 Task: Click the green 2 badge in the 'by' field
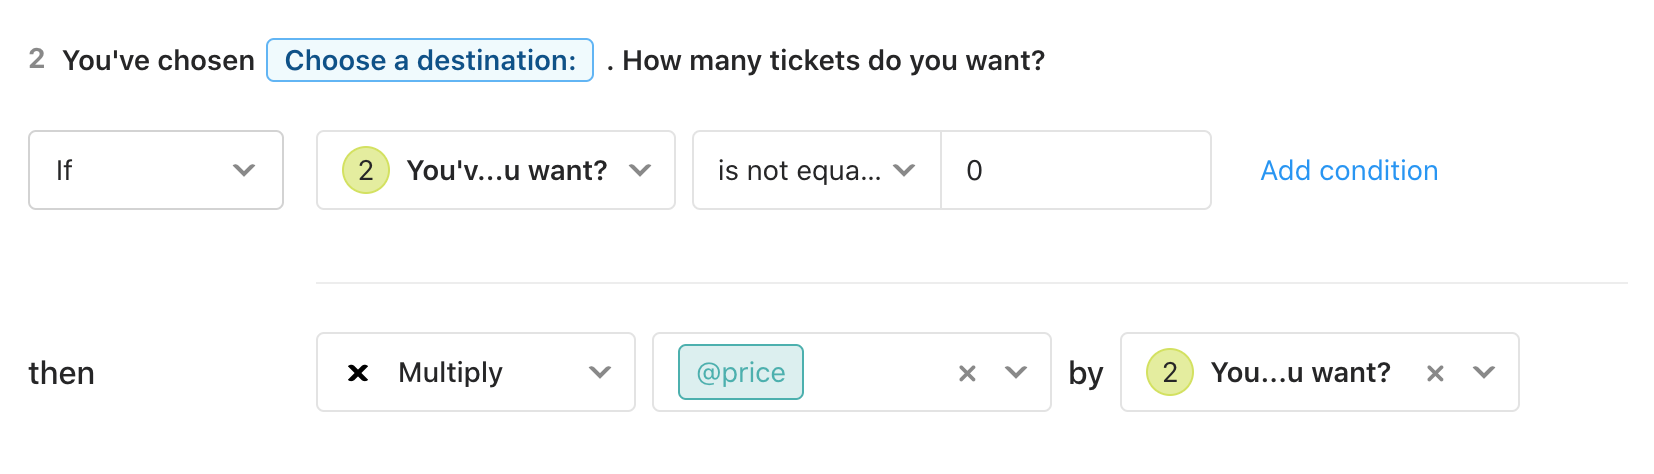click(1170, 372)
